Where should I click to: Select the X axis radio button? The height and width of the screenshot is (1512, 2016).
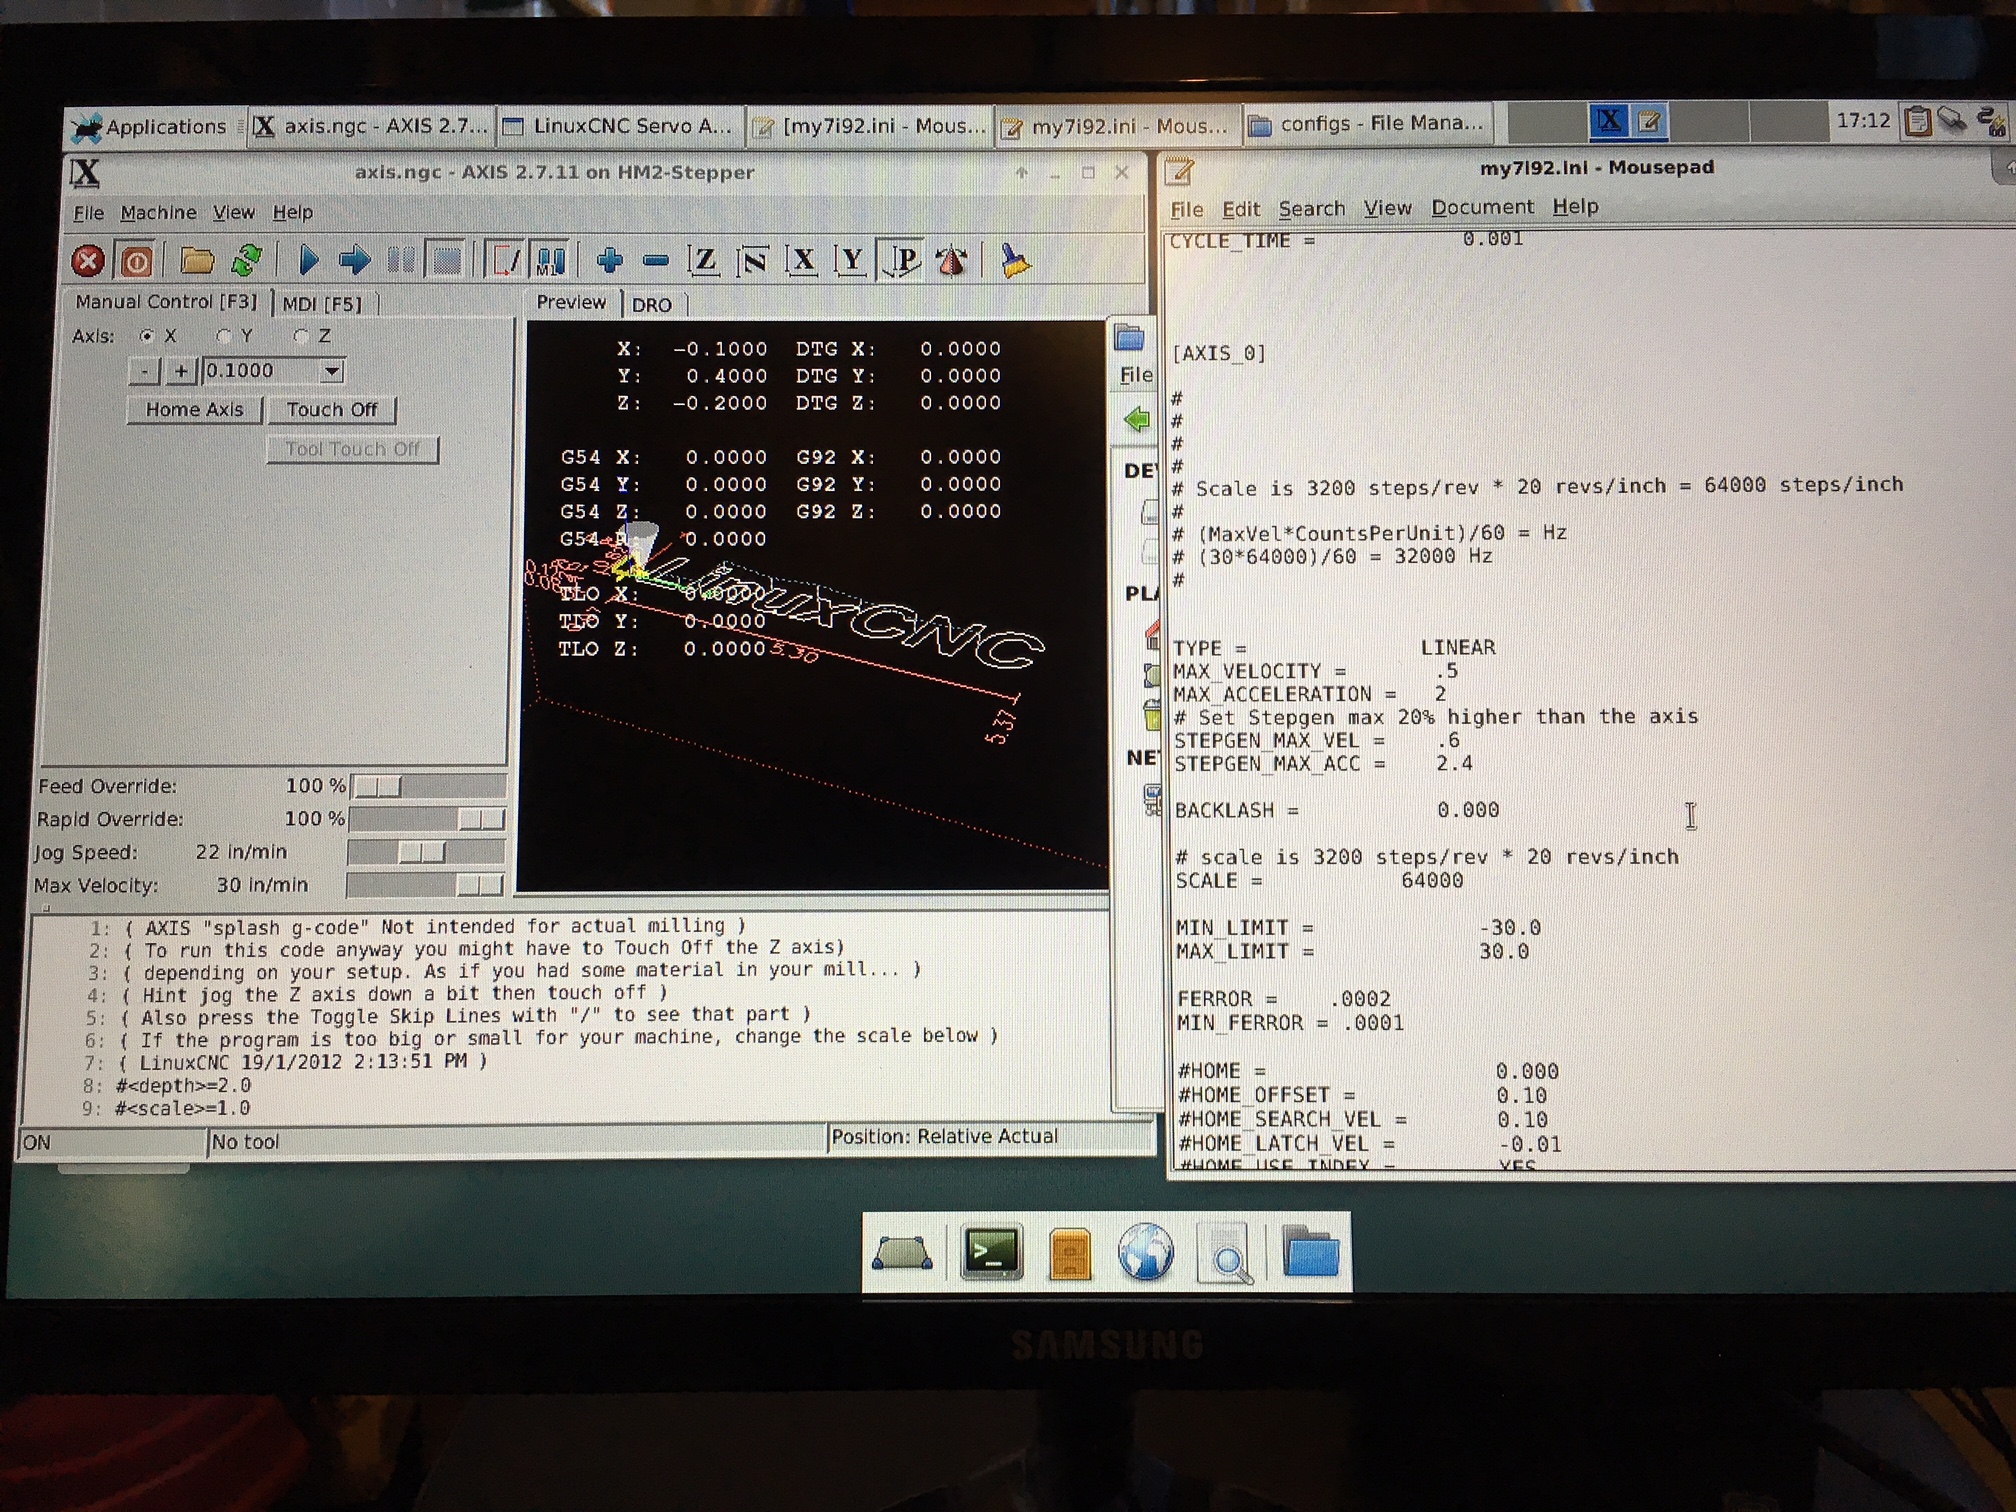point(147,336)
